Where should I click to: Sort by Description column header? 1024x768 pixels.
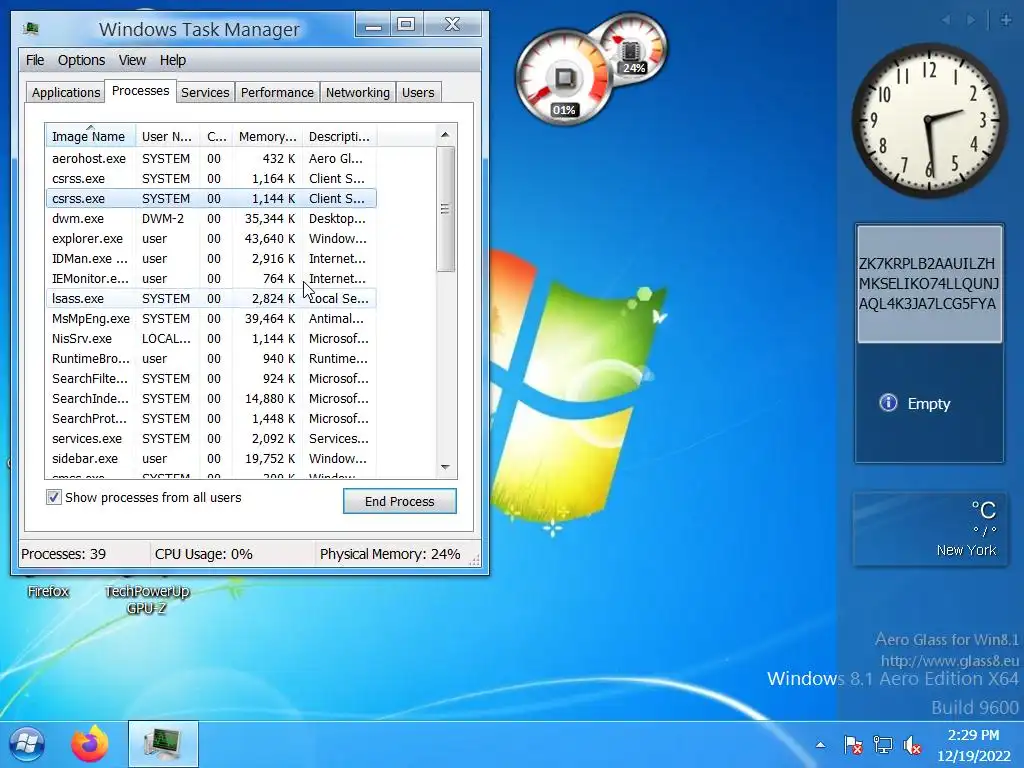[339, 136]
